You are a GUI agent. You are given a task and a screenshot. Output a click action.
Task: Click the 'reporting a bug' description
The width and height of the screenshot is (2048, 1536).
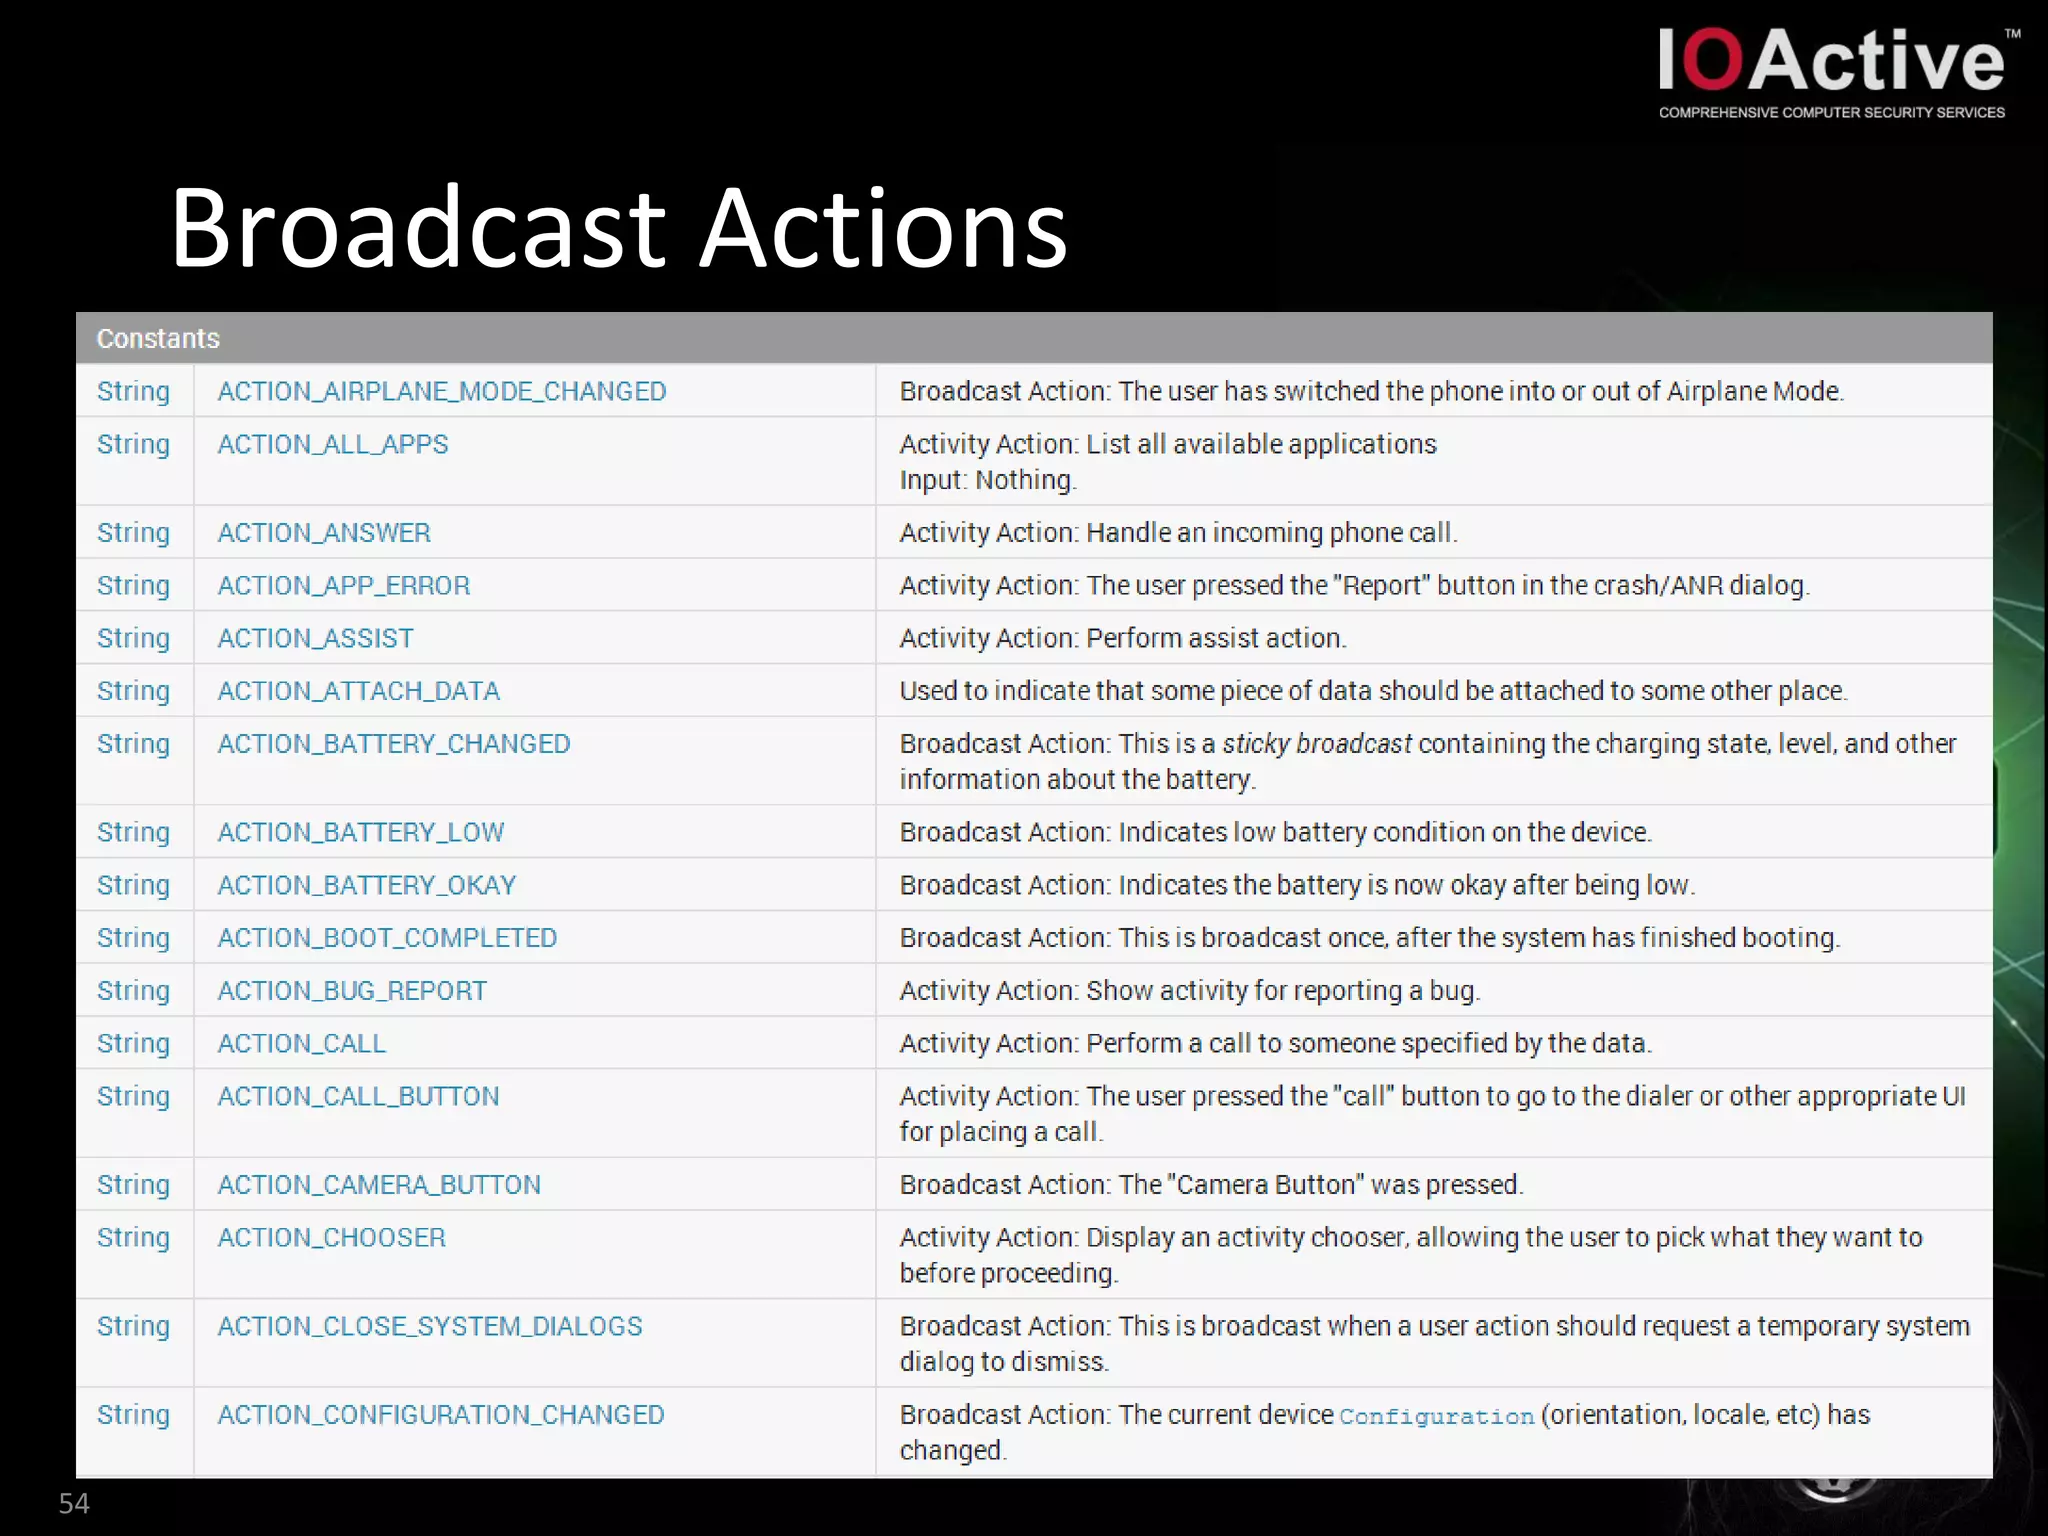click(x=1190, y=992)
